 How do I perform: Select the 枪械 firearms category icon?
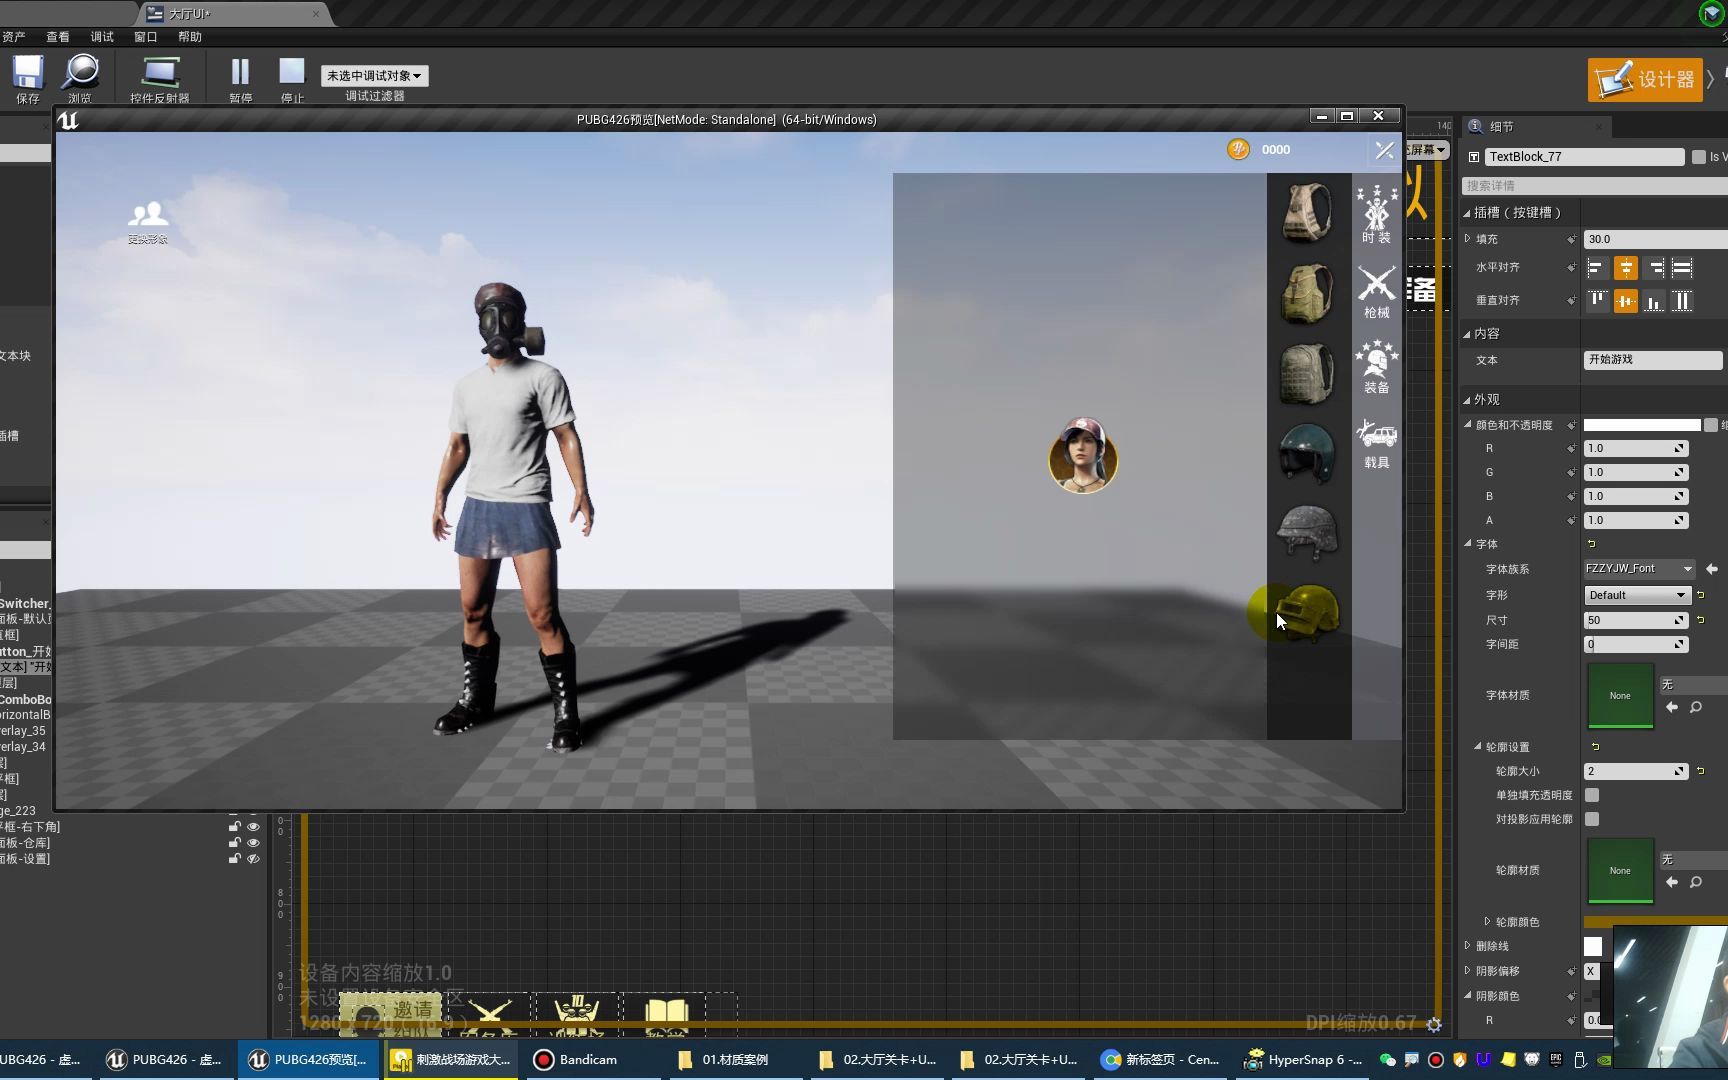(1376, 292)
